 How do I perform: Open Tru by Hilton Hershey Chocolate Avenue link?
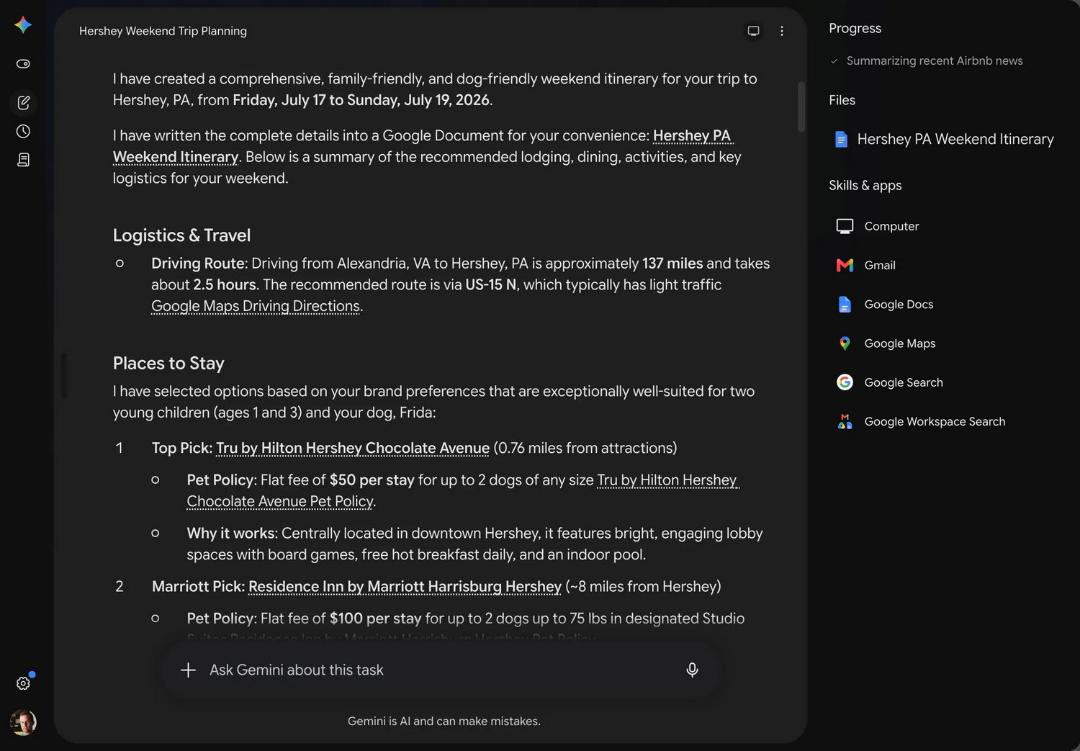tap(353, 448)
